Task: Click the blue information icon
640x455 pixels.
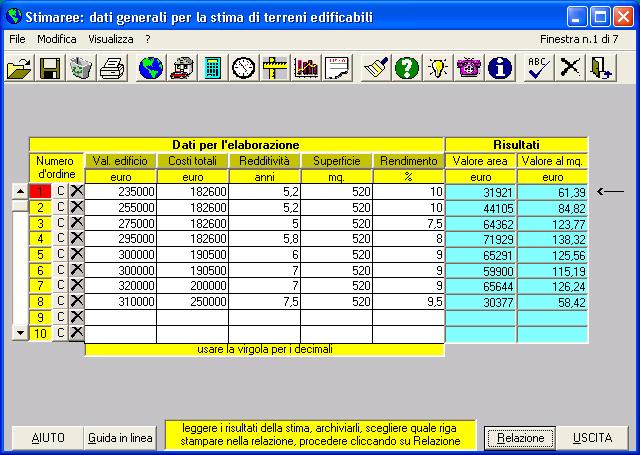Action: coord(499,68)
